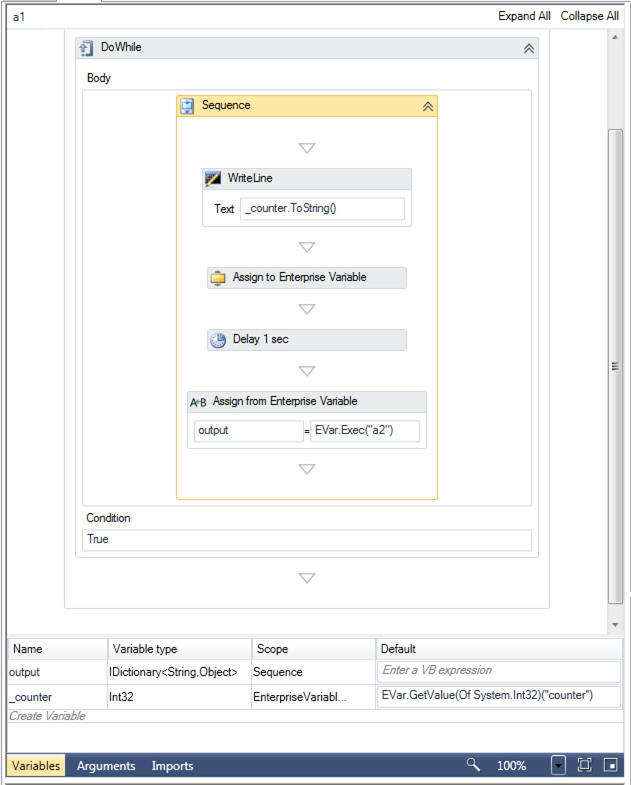This screenshot has width=631, height=785.
Task: Click the insertion triangle below Delay 1 sec
Action: [x=306, y=371]
